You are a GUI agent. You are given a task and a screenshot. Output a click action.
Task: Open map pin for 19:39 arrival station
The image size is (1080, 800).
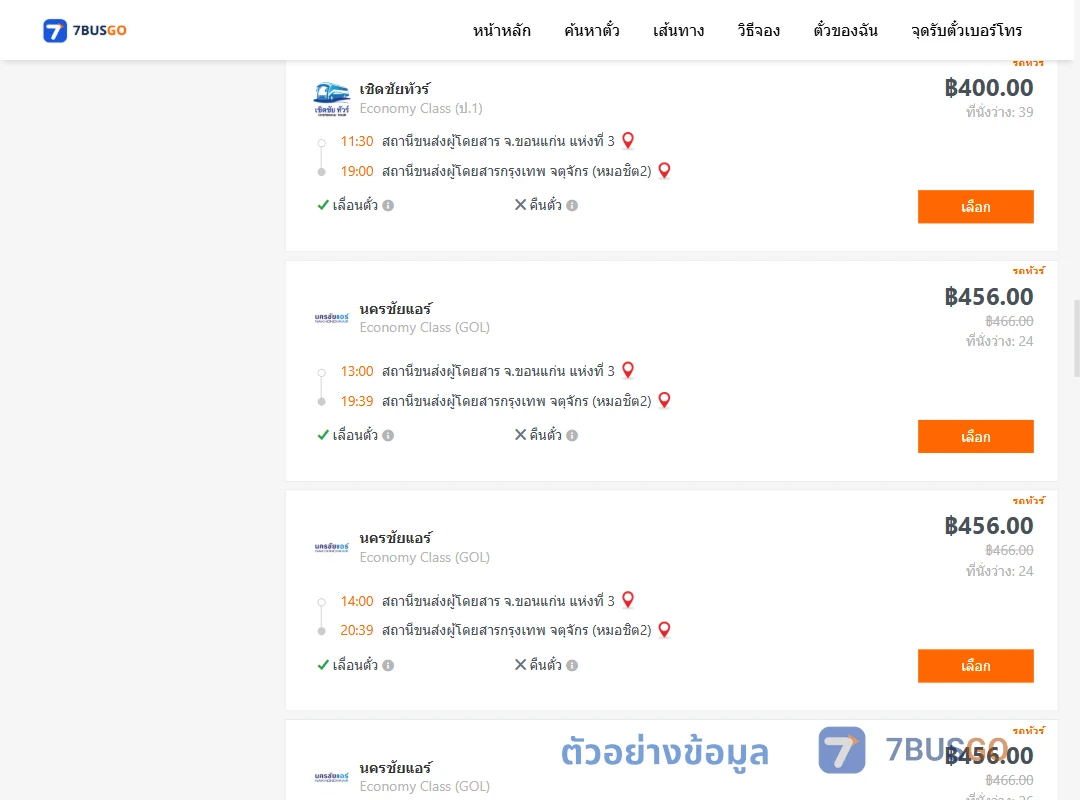(664, 400)
